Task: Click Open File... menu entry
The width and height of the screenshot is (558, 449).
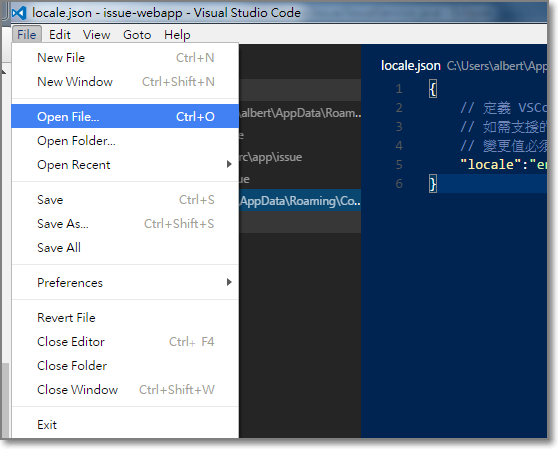Action: click(x=125, y=116)
